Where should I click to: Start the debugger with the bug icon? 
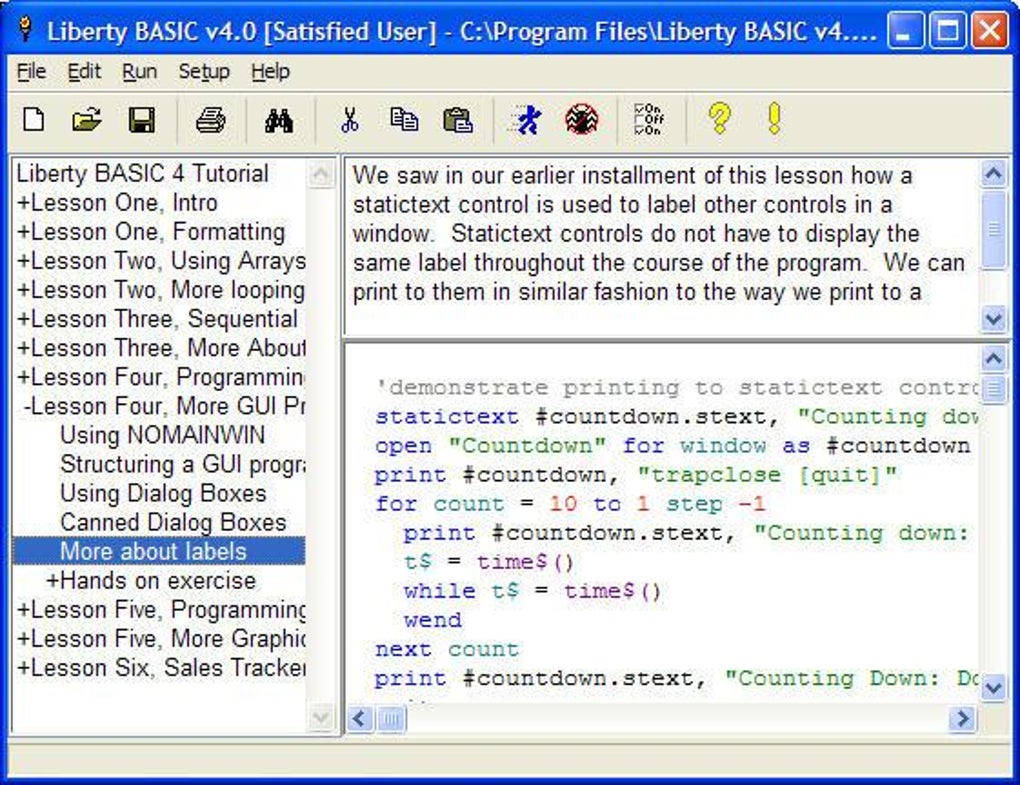click(x=582, y=120)
